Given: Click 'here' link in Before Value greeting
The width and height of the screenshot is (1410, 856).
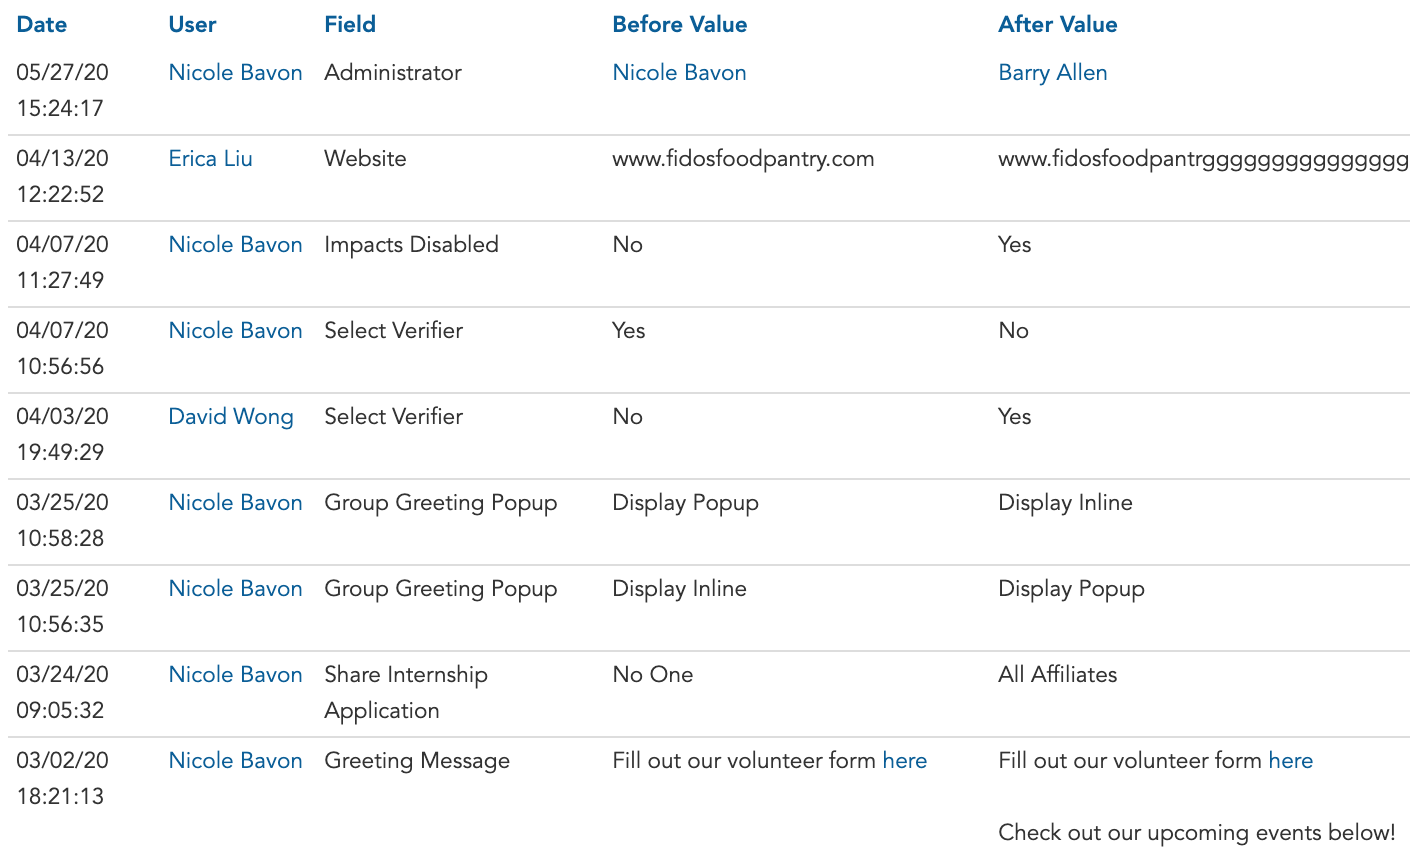Looking at the screenshot, I should 905,760.
